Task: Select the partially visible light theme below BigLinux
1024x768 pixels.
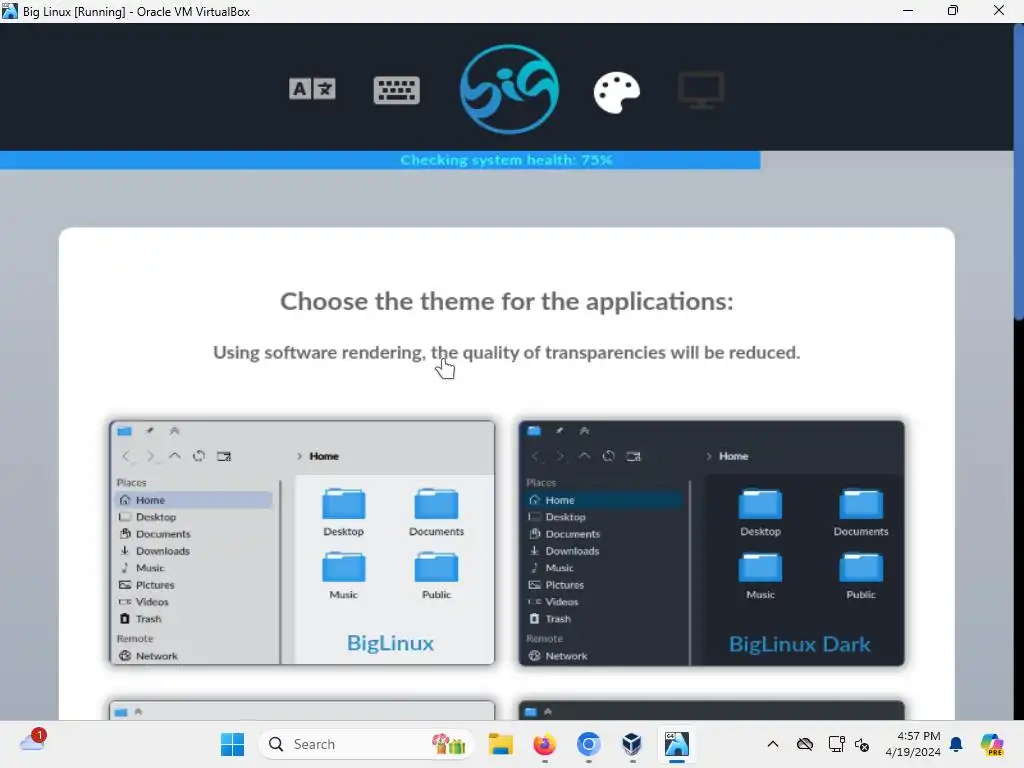Action: pyautogui.click(x=302, y=710)
